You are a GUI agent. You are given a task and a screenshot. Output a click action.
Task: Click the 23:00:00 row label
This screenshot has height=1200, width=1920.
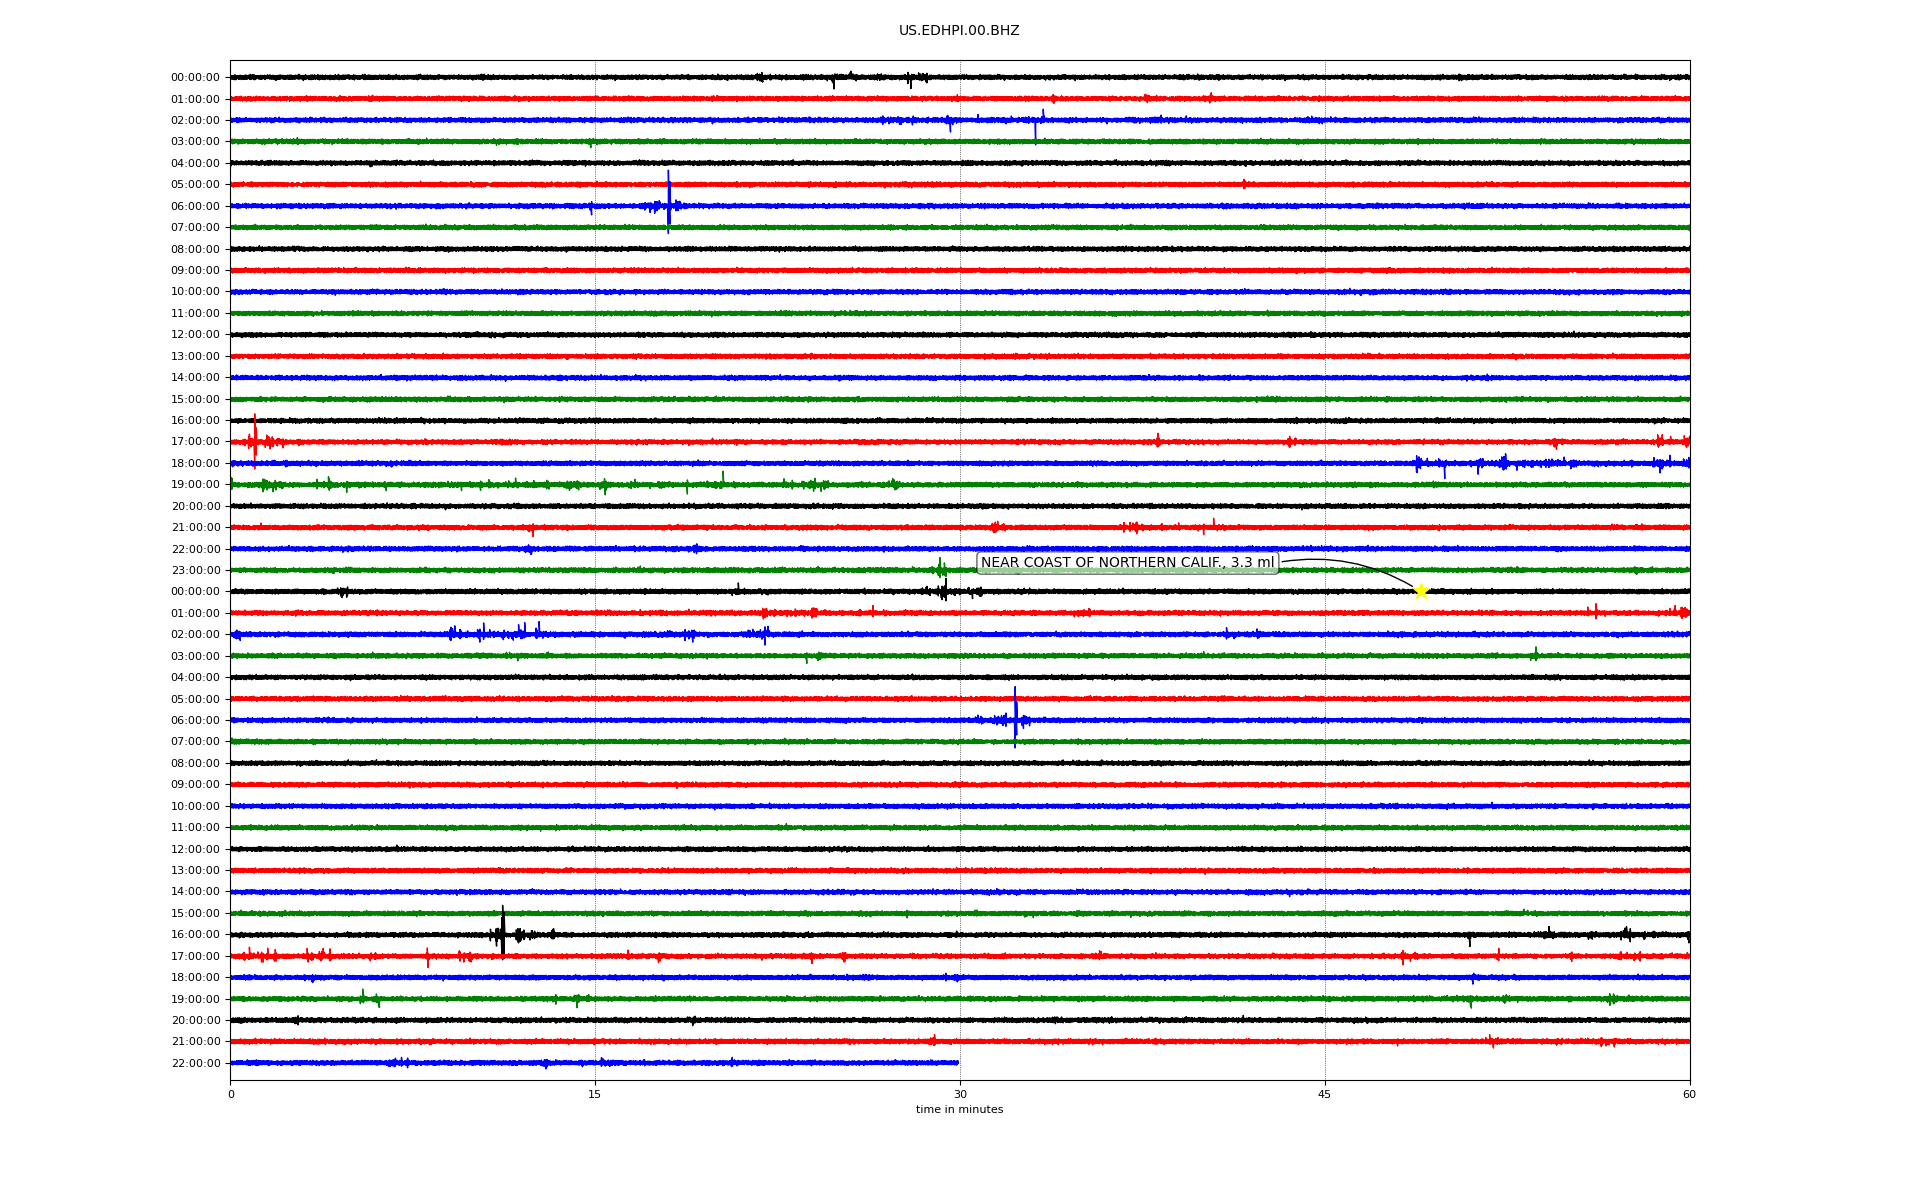point(195,570)
